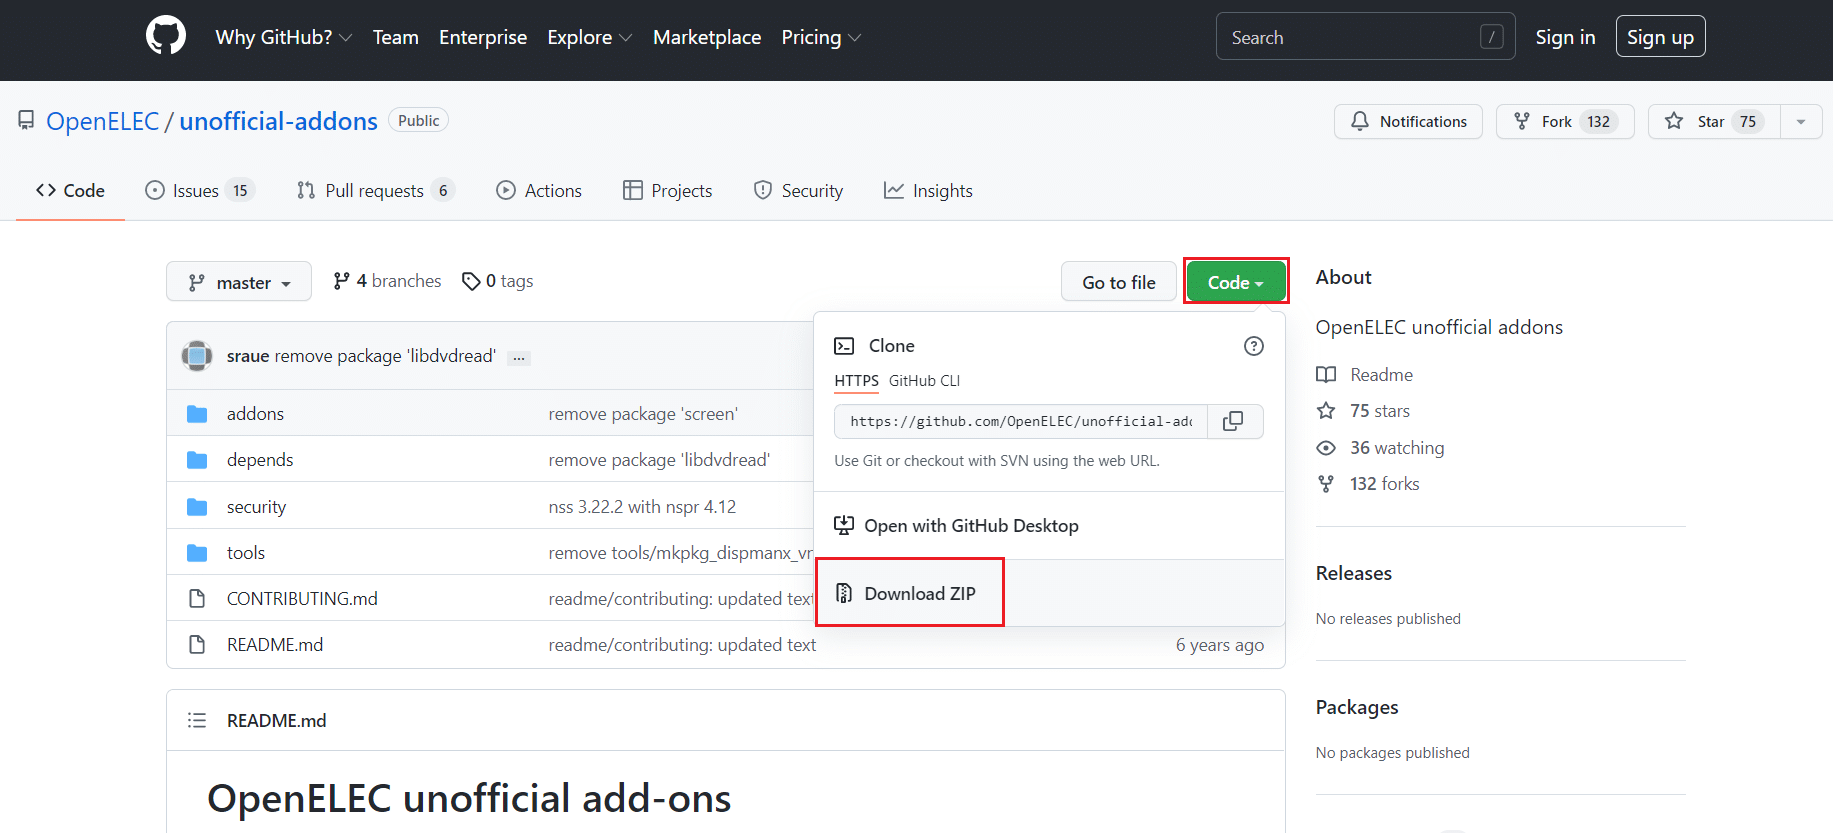Click the Go to file button

(x=1118, y=282)
